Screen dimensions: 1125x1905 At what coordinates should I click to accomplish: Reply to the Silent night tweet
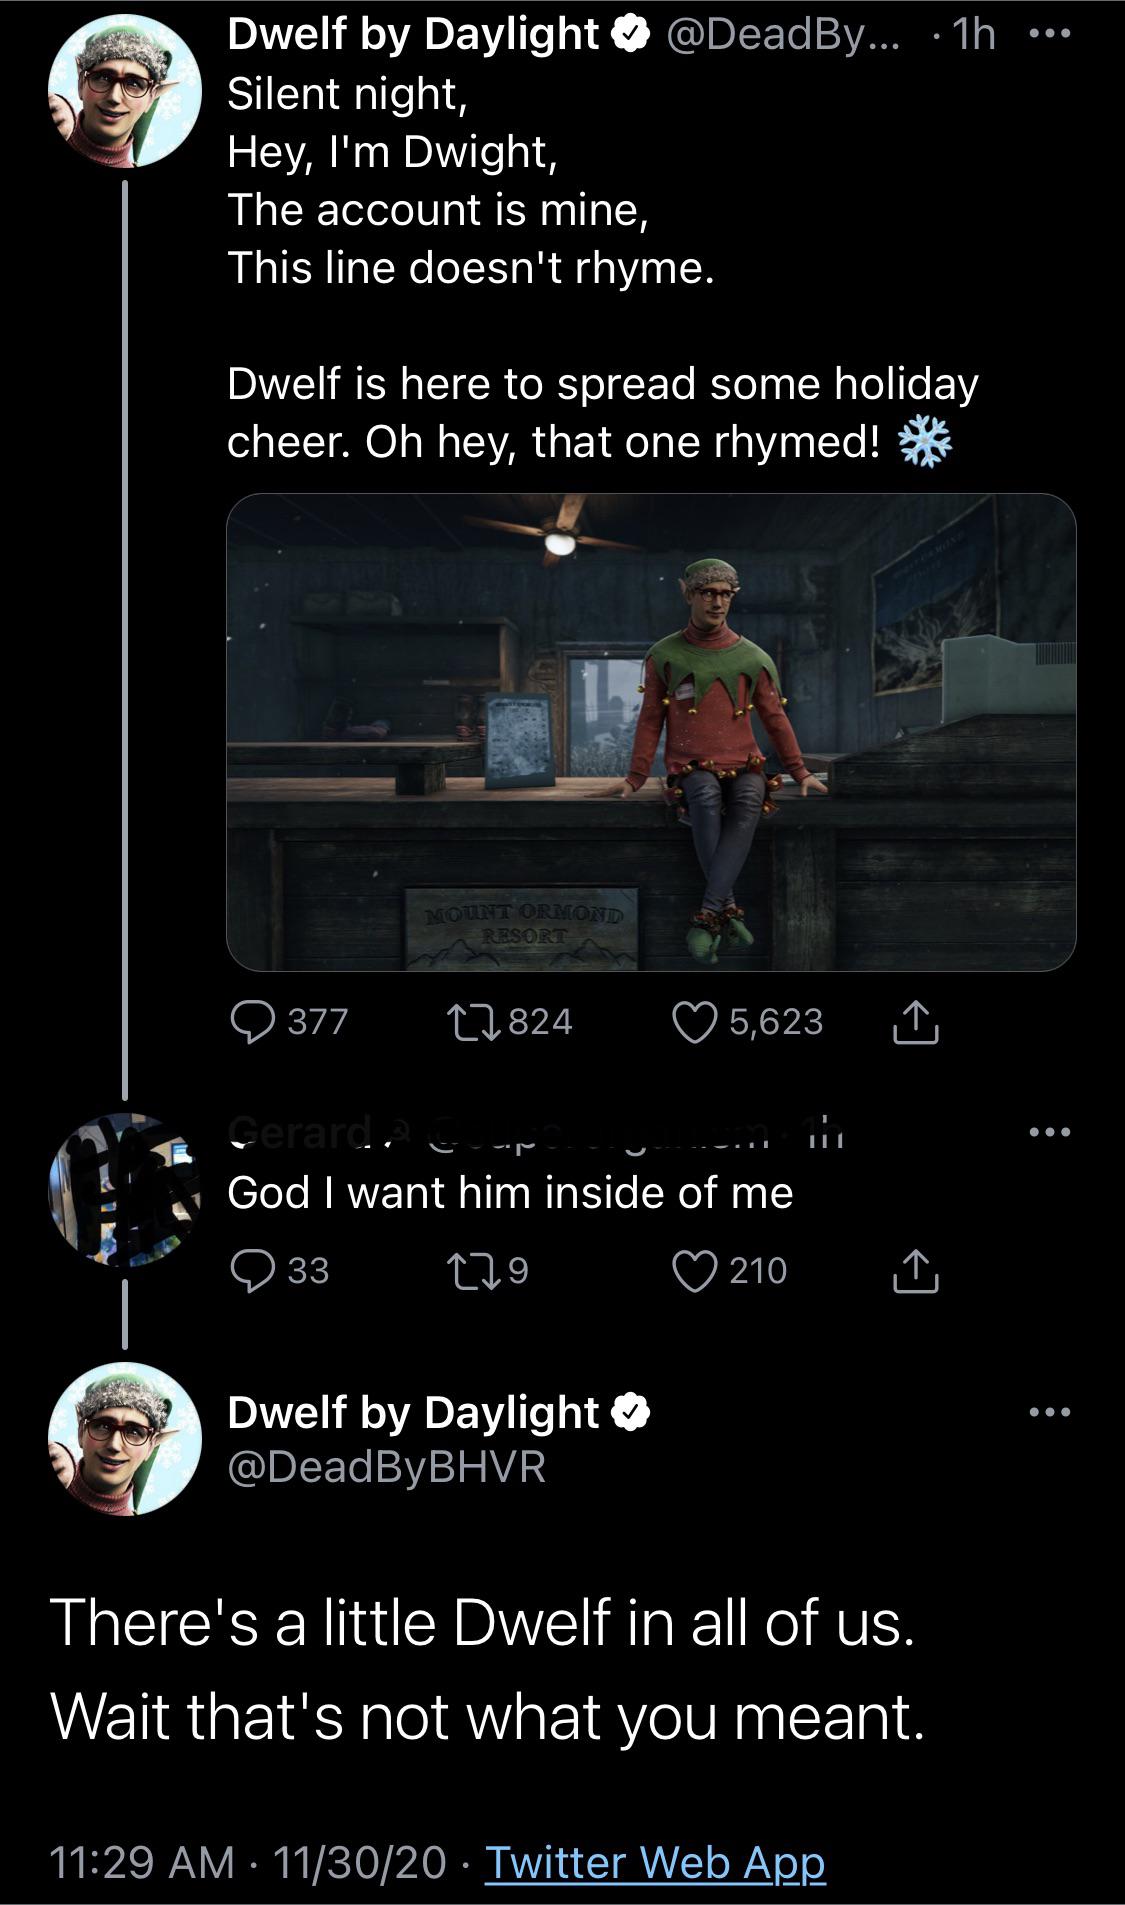(x=254, y=1022)
